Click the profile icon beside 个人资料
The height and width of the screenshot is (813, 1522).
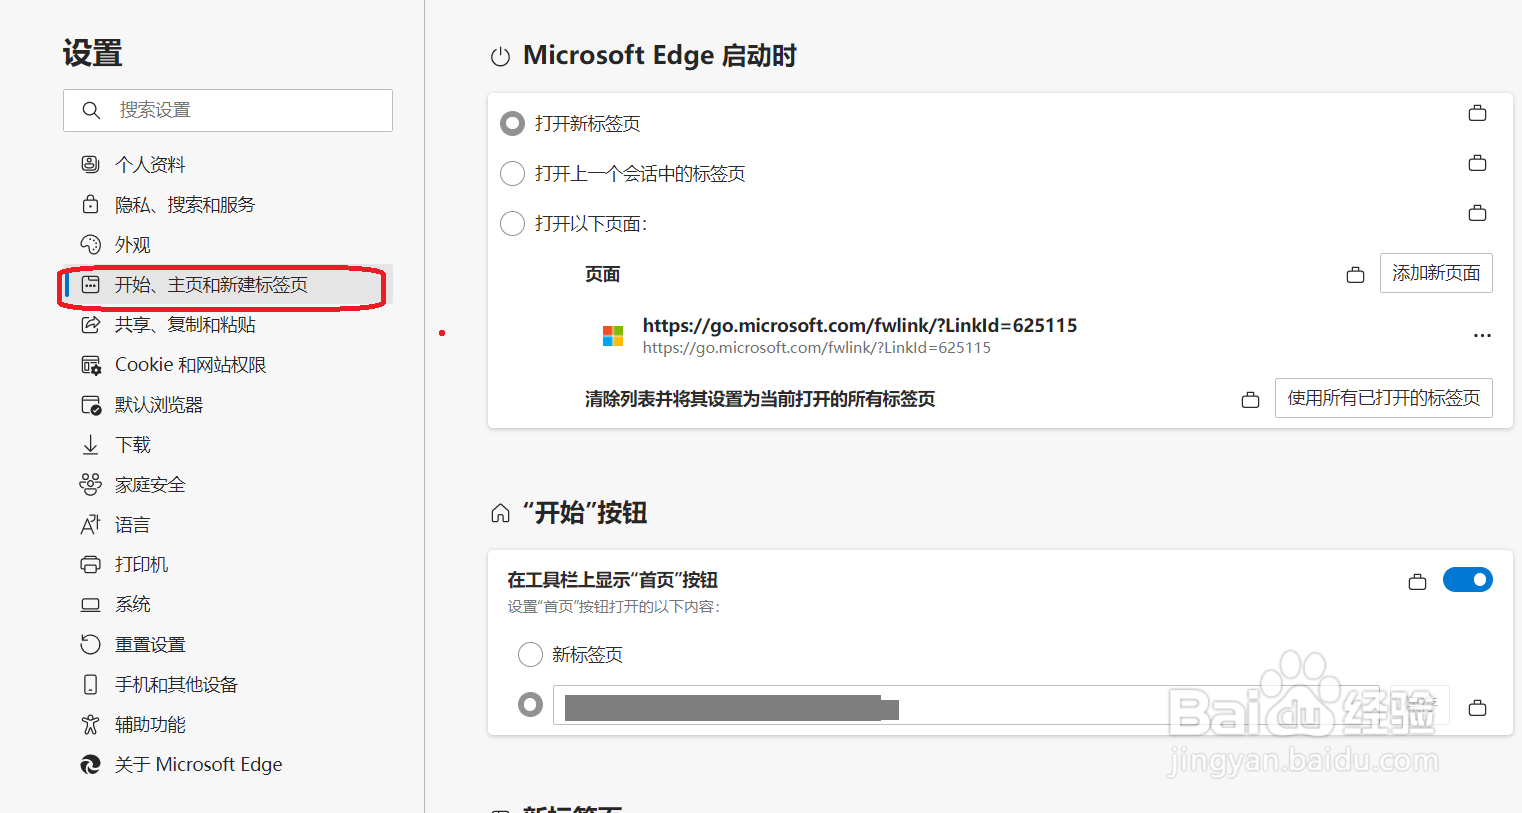(90, 164)
